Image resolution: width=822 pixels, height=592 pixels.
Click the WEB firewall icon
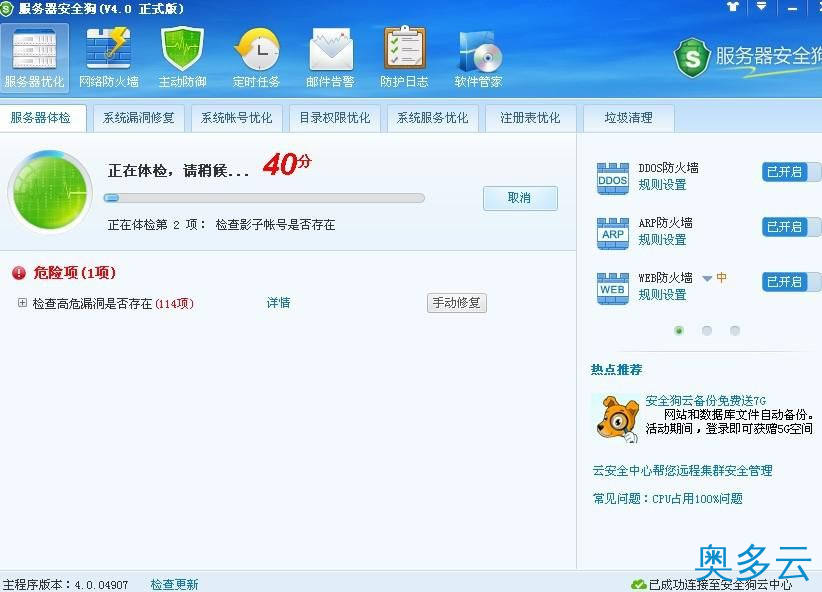click(x=612, y=288)
